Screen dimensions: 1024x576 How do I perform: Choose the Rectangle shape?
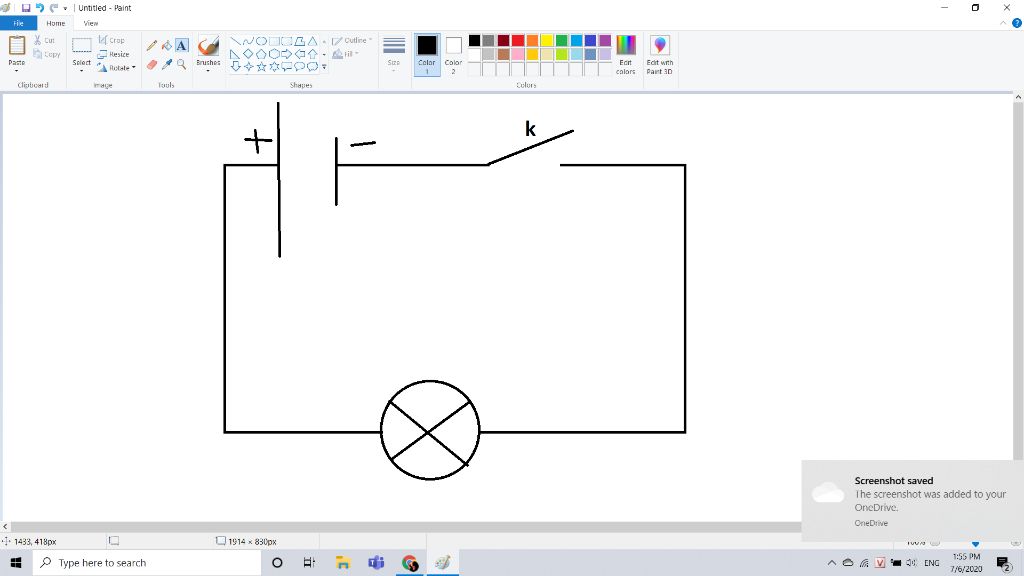(274, 41)
